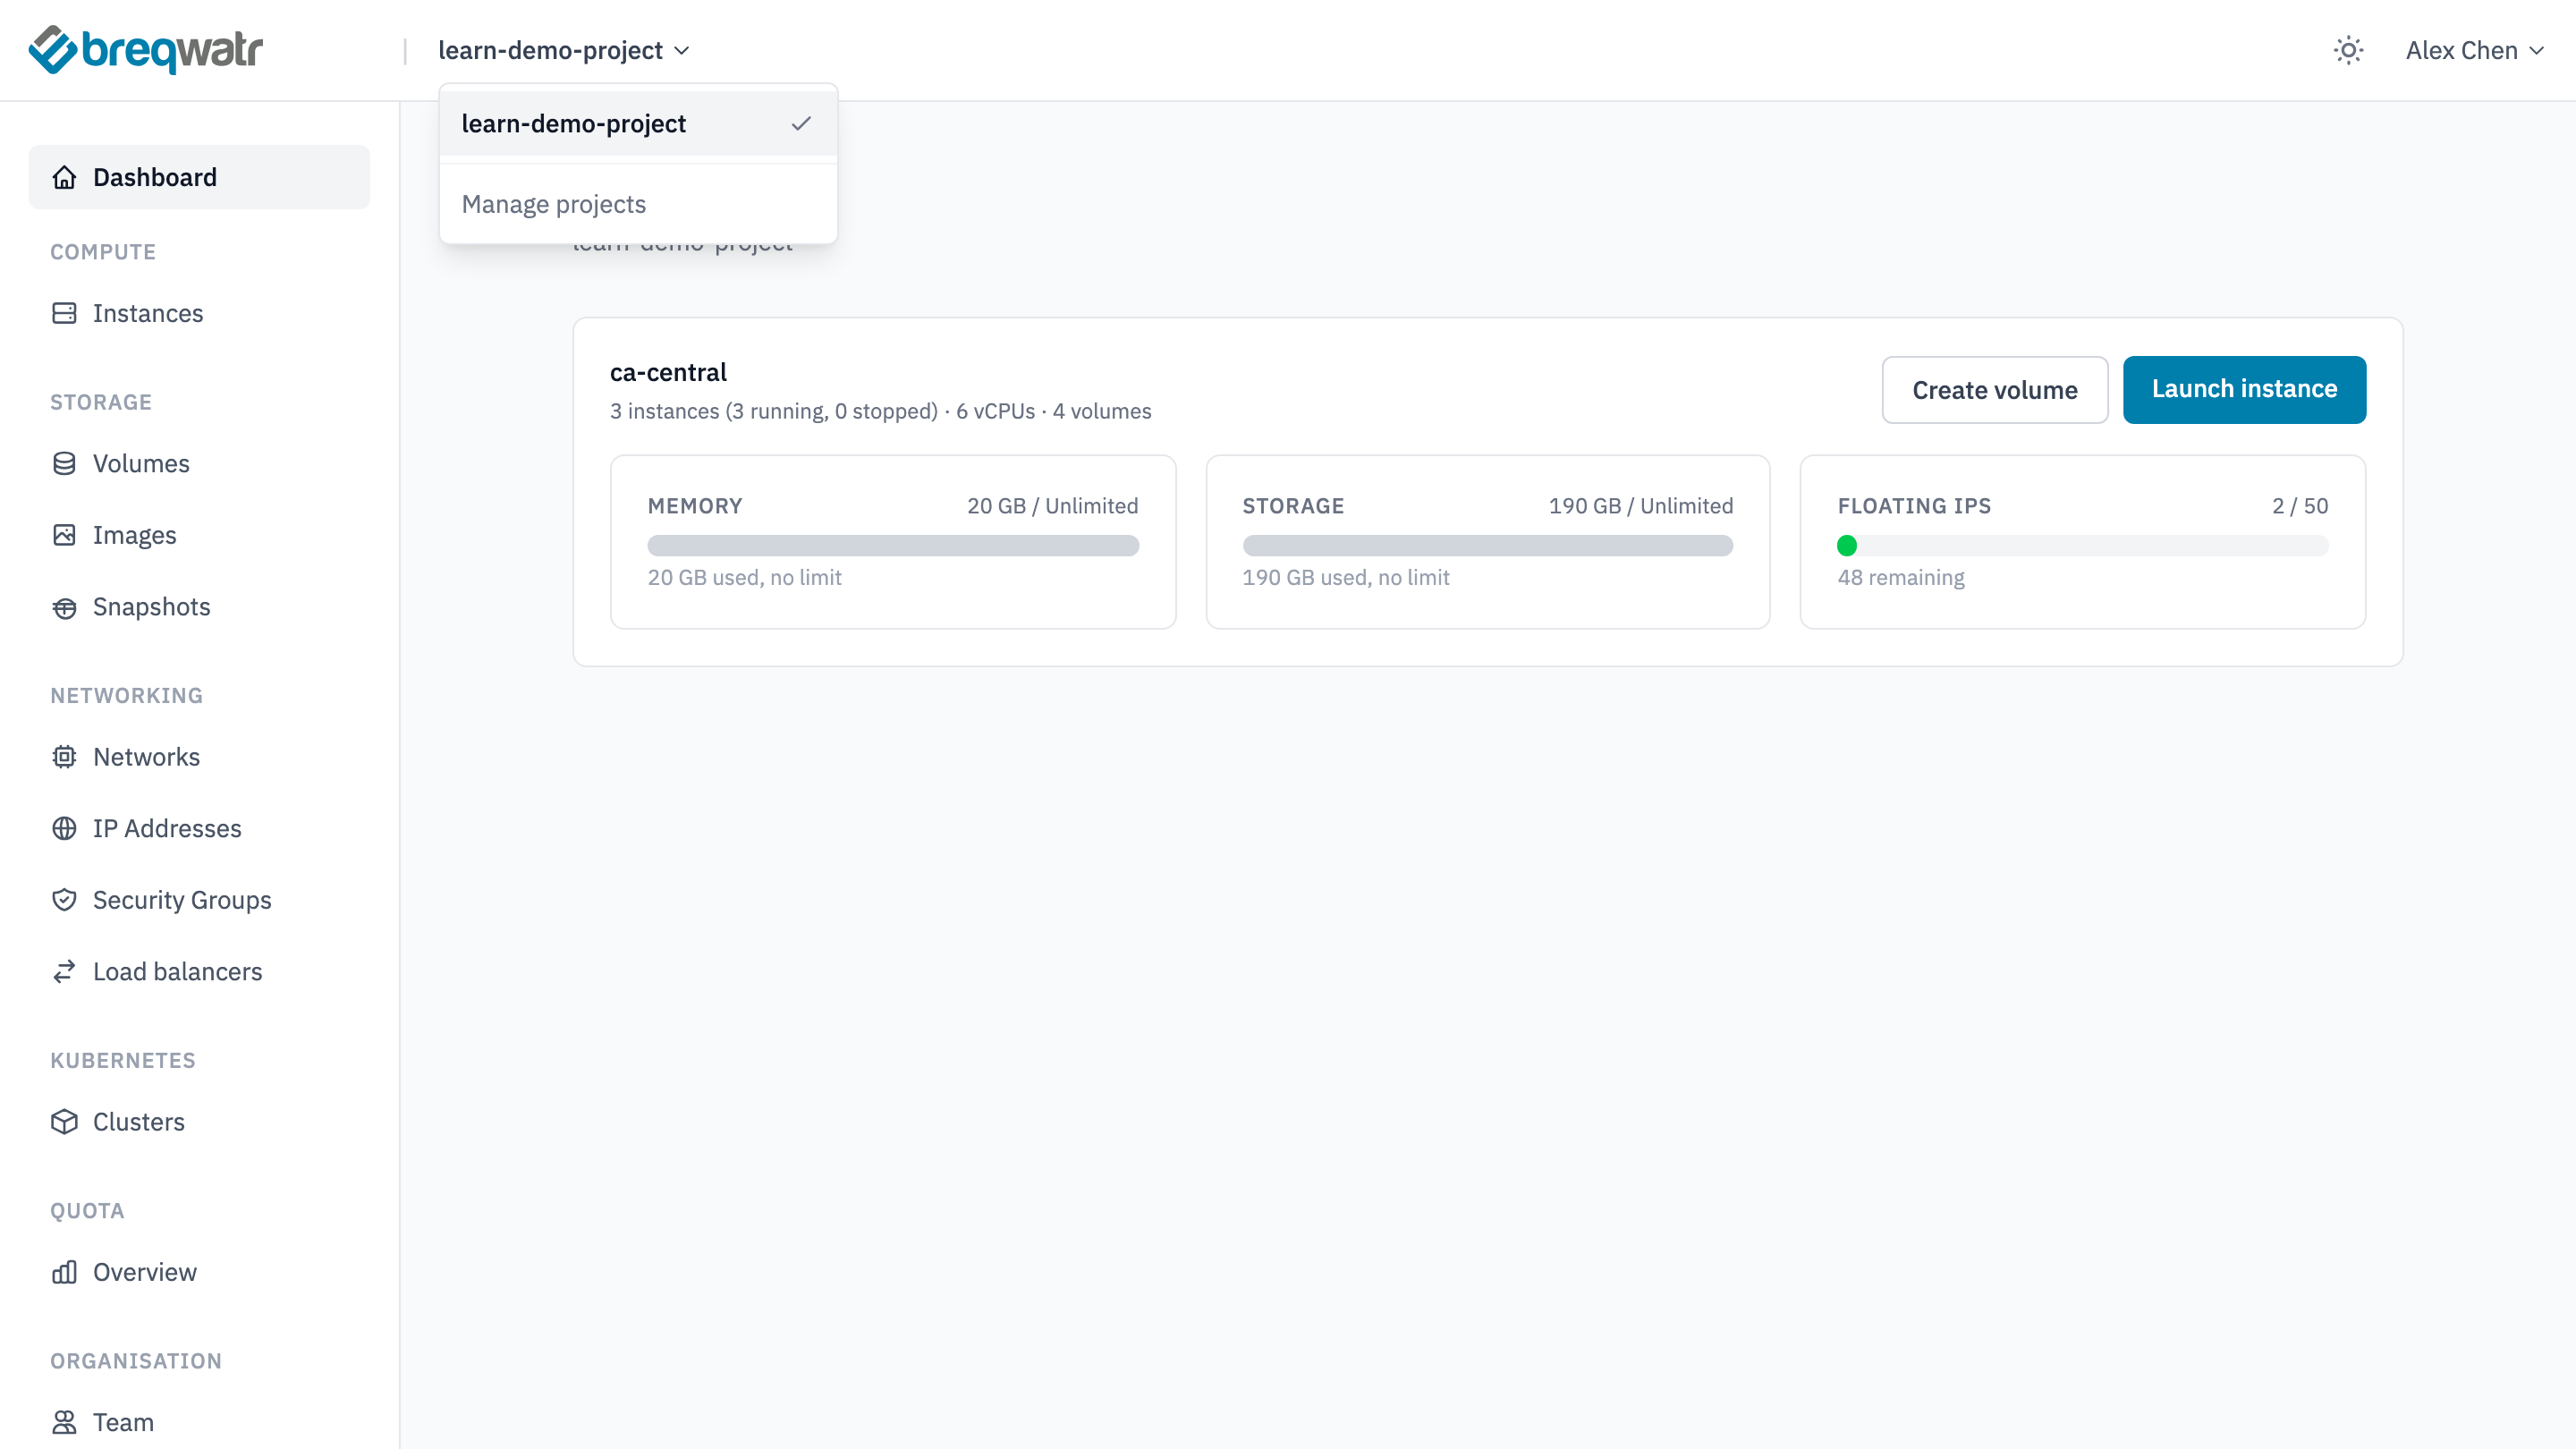Click the '2 / 50' floating IPs value
This screenshot has width=2576, height=1449.
(x=2299, y=506)
